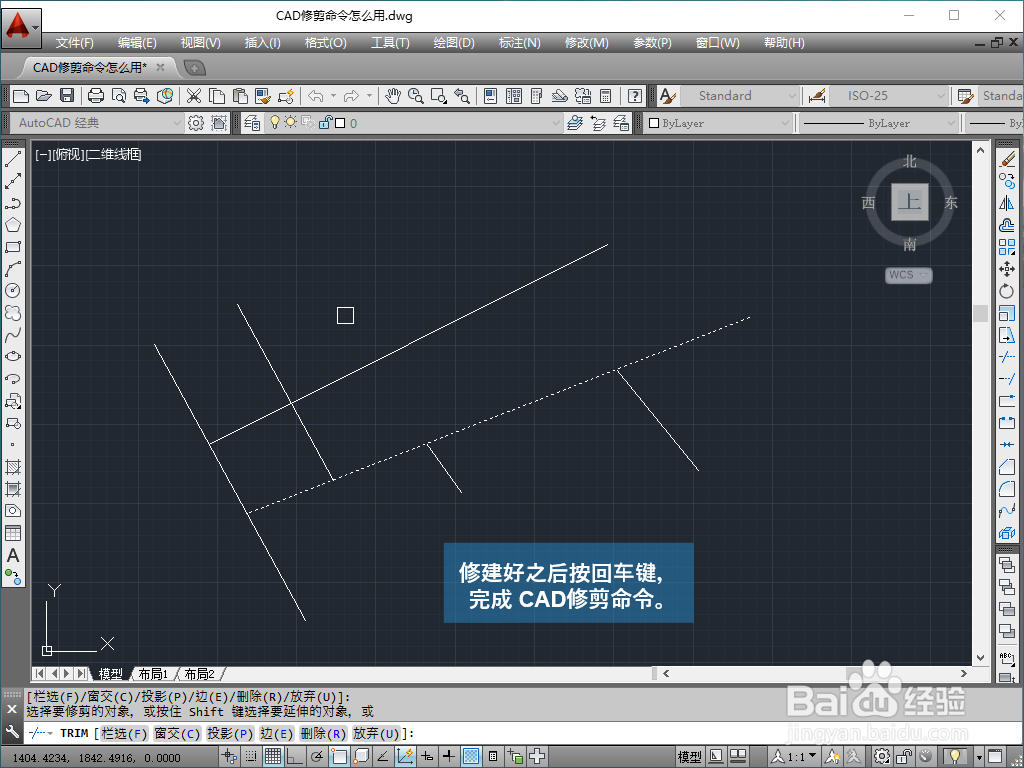Open the 修改(M) menu
This screenshot has width=1024, height=768.
586,43
